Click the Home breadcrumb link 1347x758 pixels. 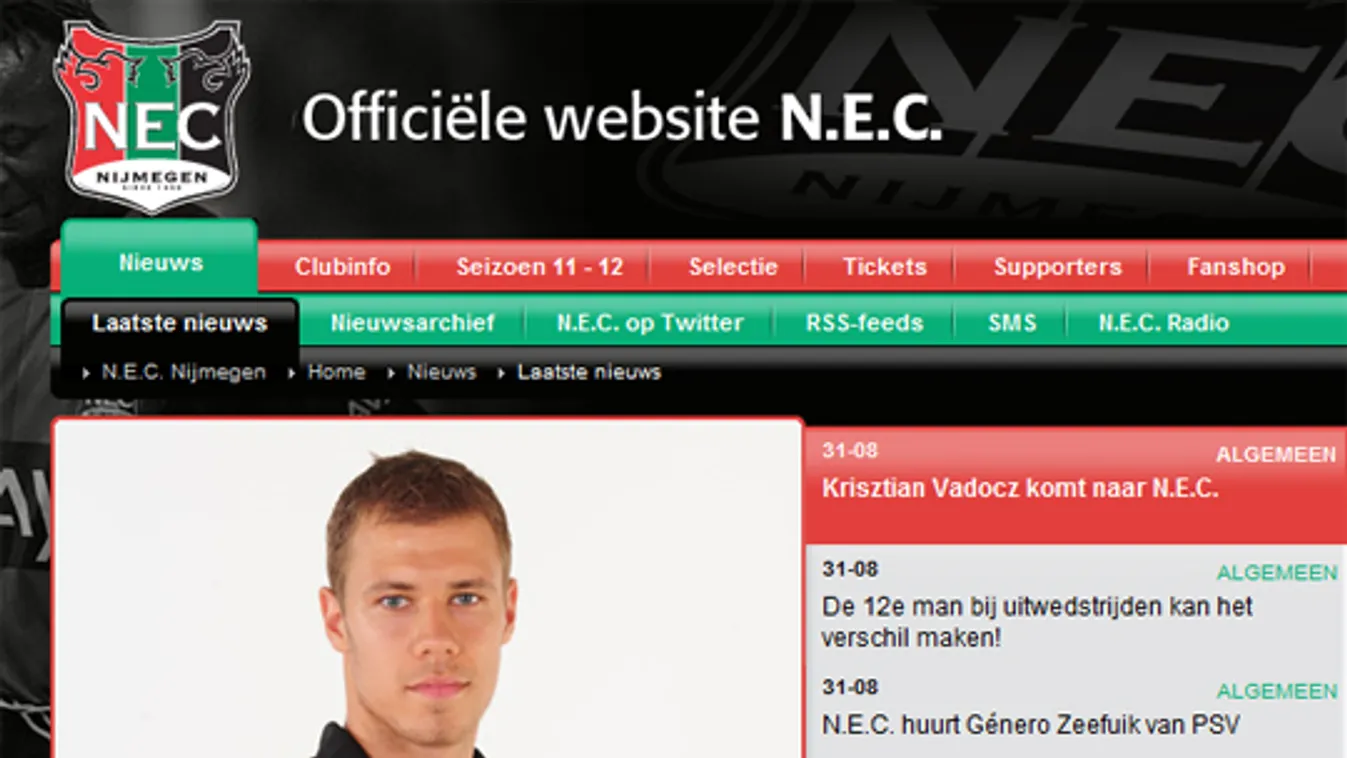(x=336, y=372)
